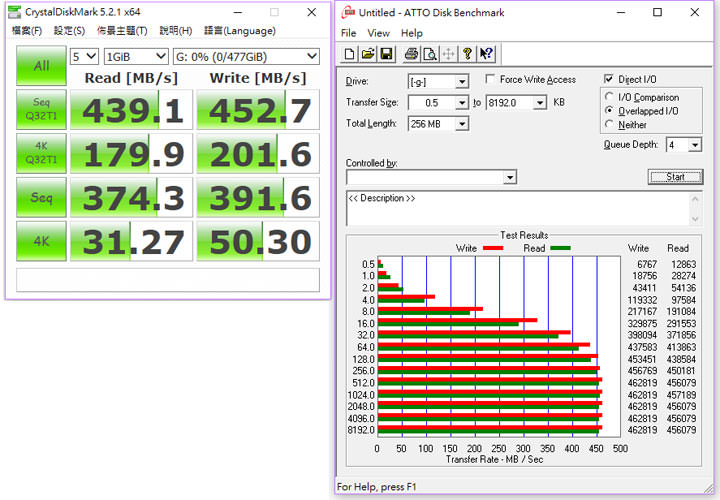Click the Save floppy icon in ATTO toolbar
The width and height of the screenshot is (720, 500).
click(386, 54)
